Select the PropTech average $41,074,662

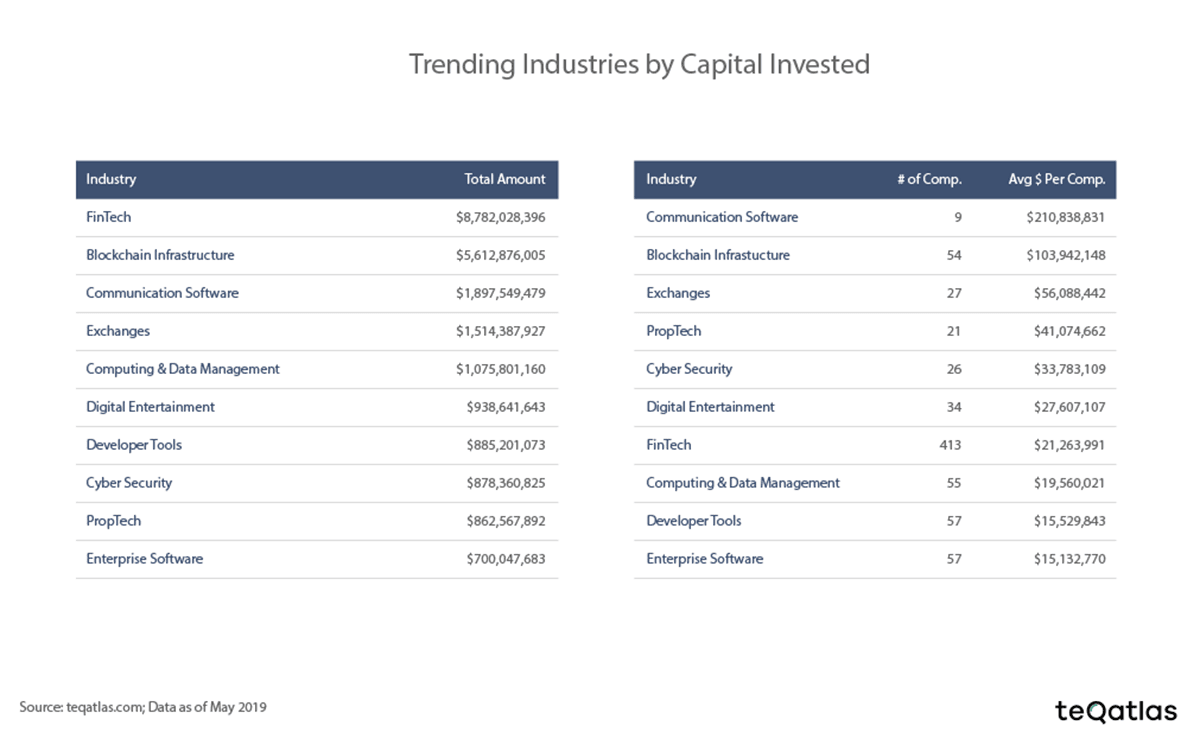click(x=1069, y=331)
